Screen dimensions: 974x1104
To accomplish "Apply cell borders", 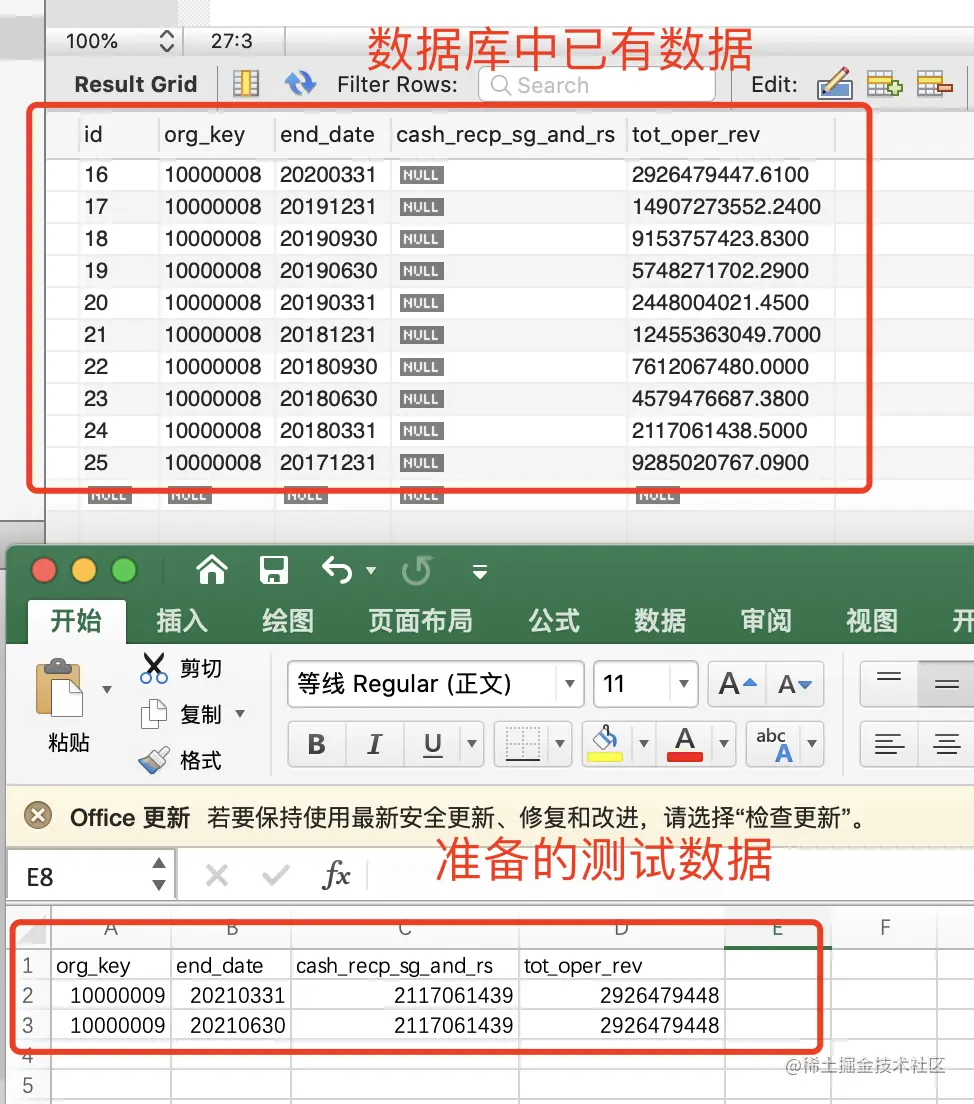I will (x=523, y=744).
